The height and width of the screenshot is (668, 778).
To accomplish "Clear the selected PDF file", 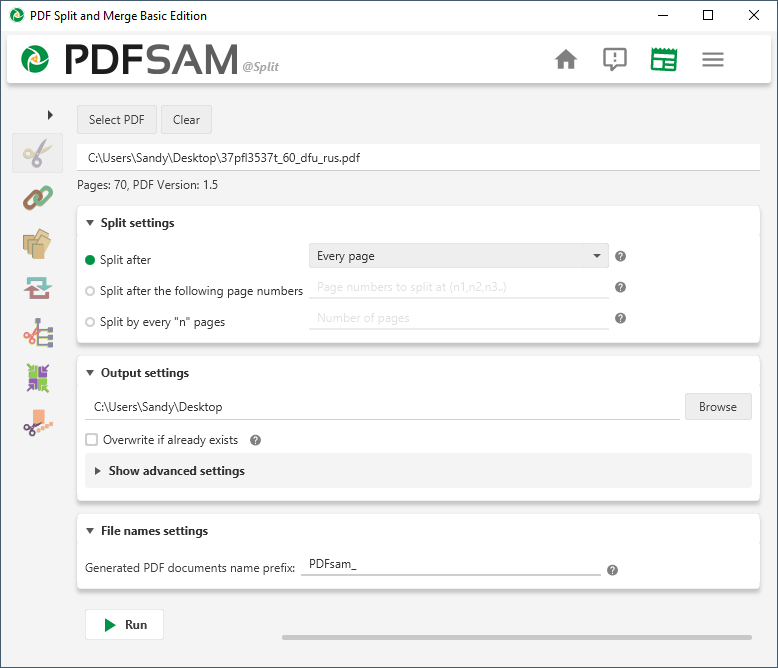I will coord(186,120).
